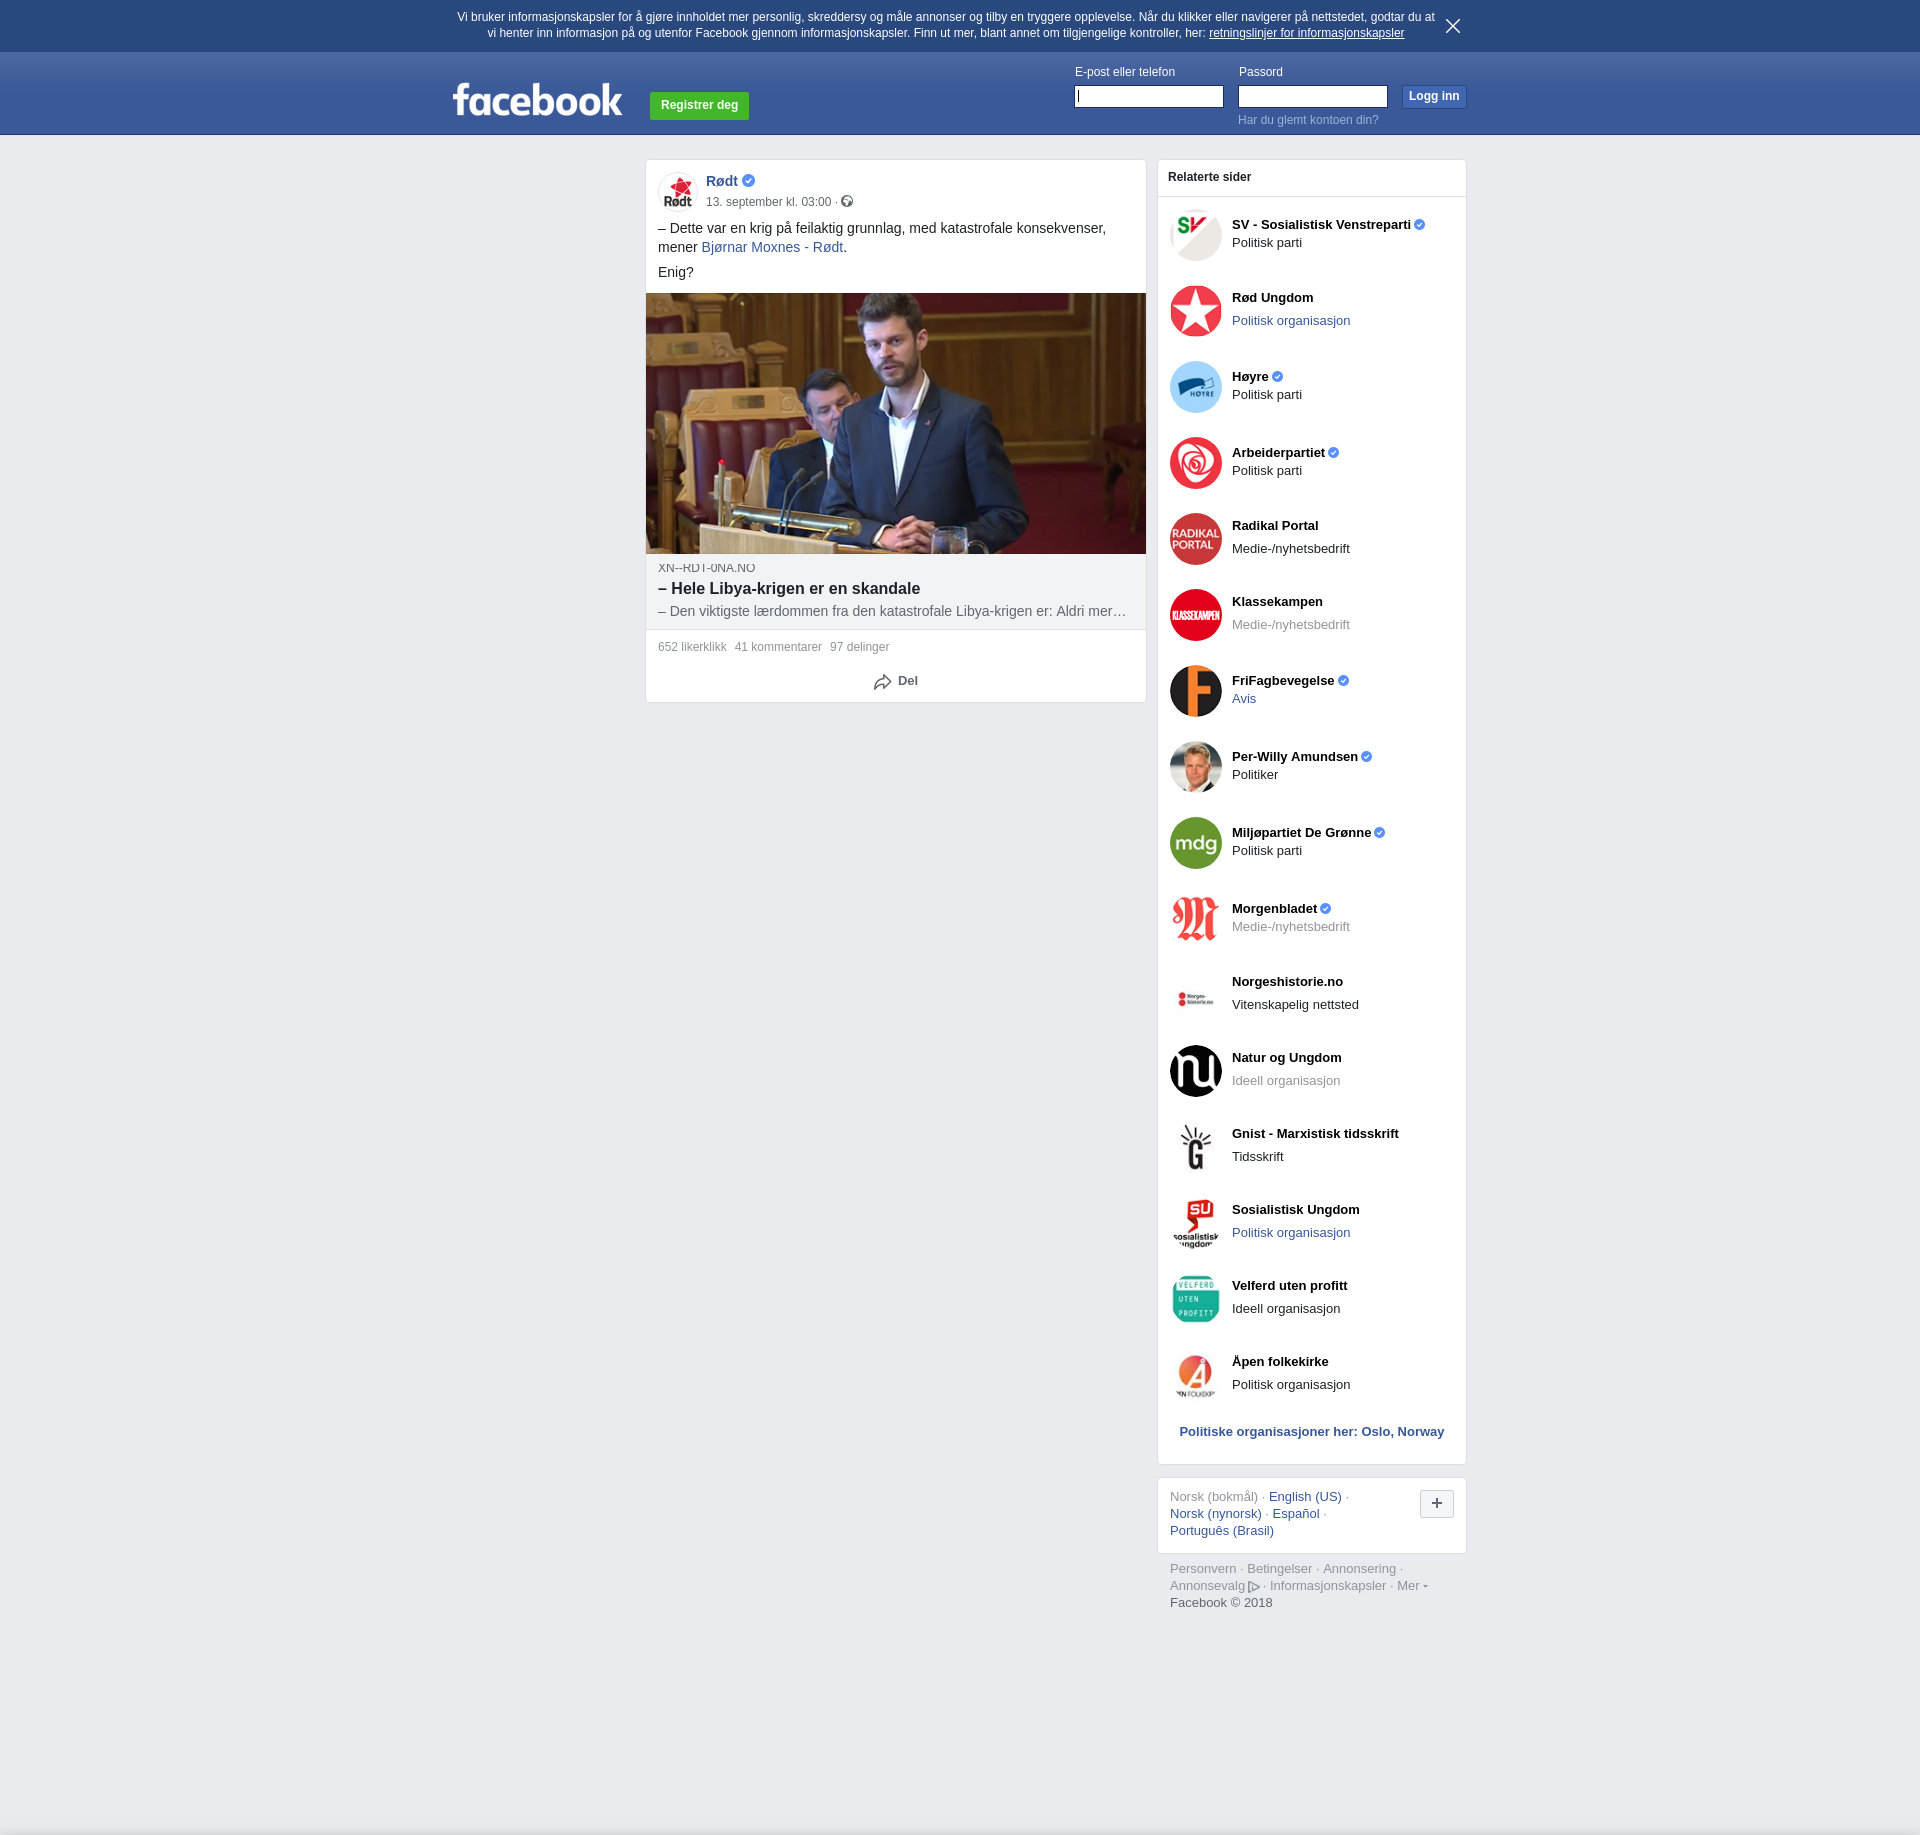Open the Personvern footer link
This screenshot has height=1835, width=1920.
coord(1203,1569)
